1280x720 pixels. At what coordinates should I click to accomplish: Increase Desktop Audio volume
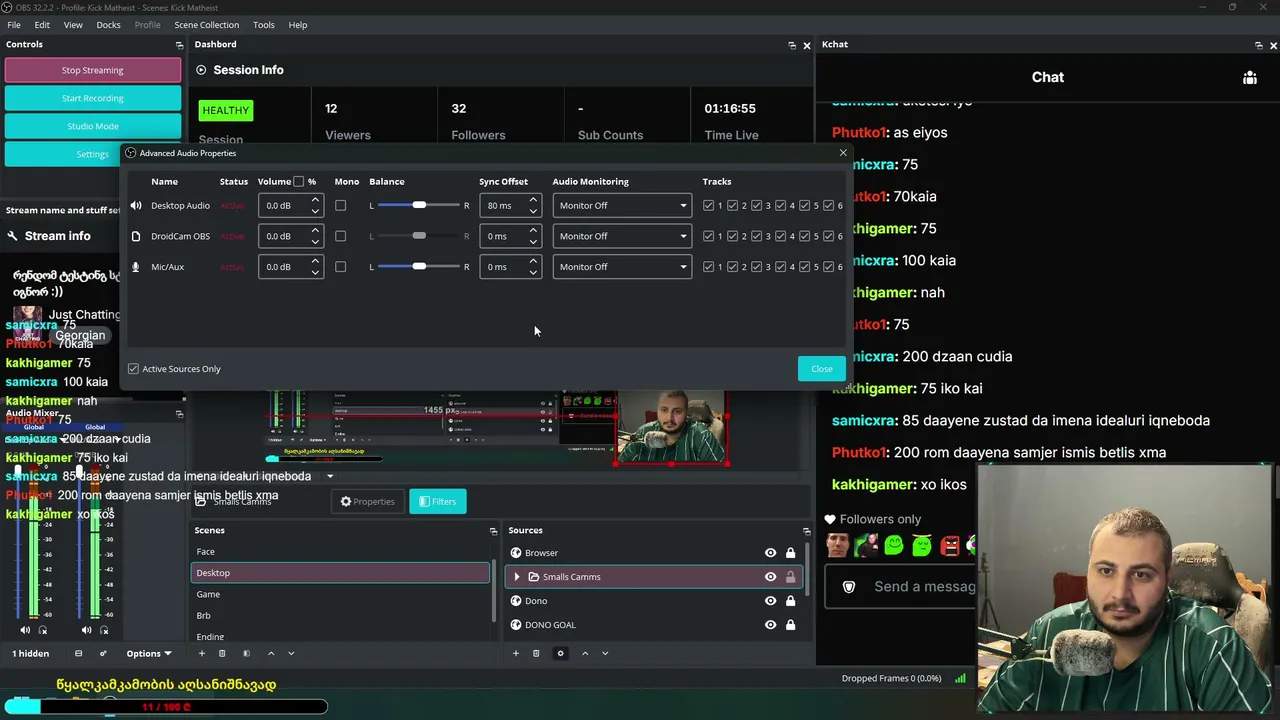point(315,201)
